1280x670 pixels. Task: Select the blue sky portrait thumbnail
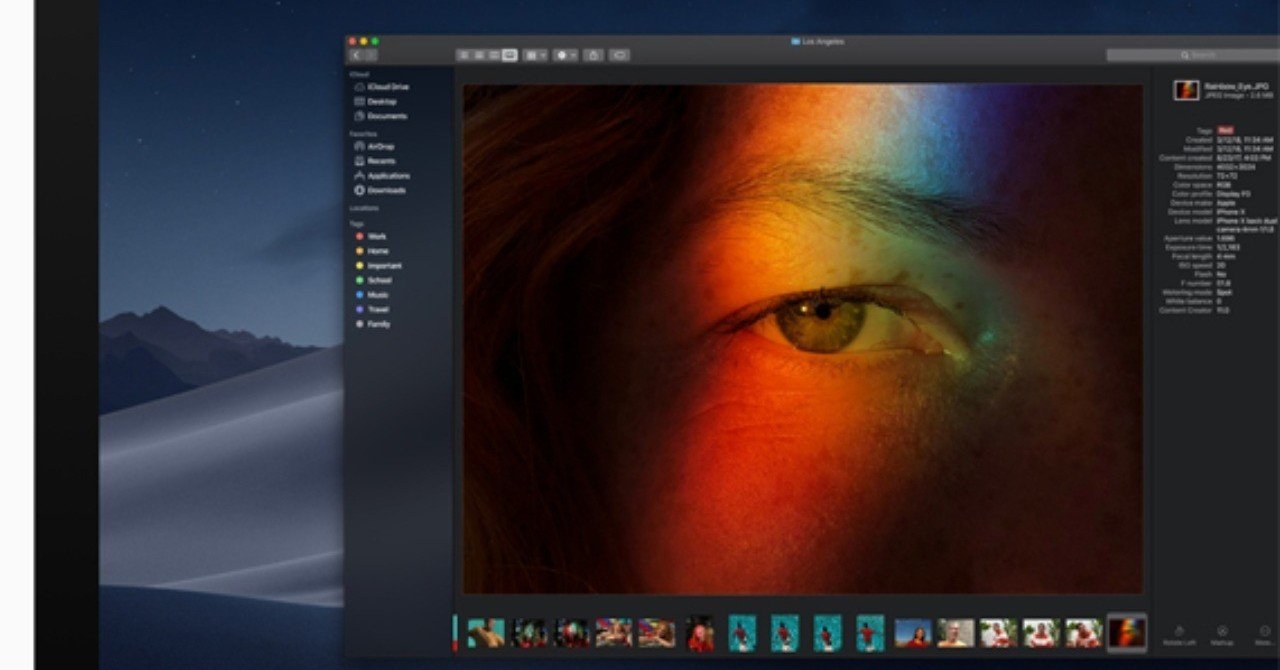[912, 633]
